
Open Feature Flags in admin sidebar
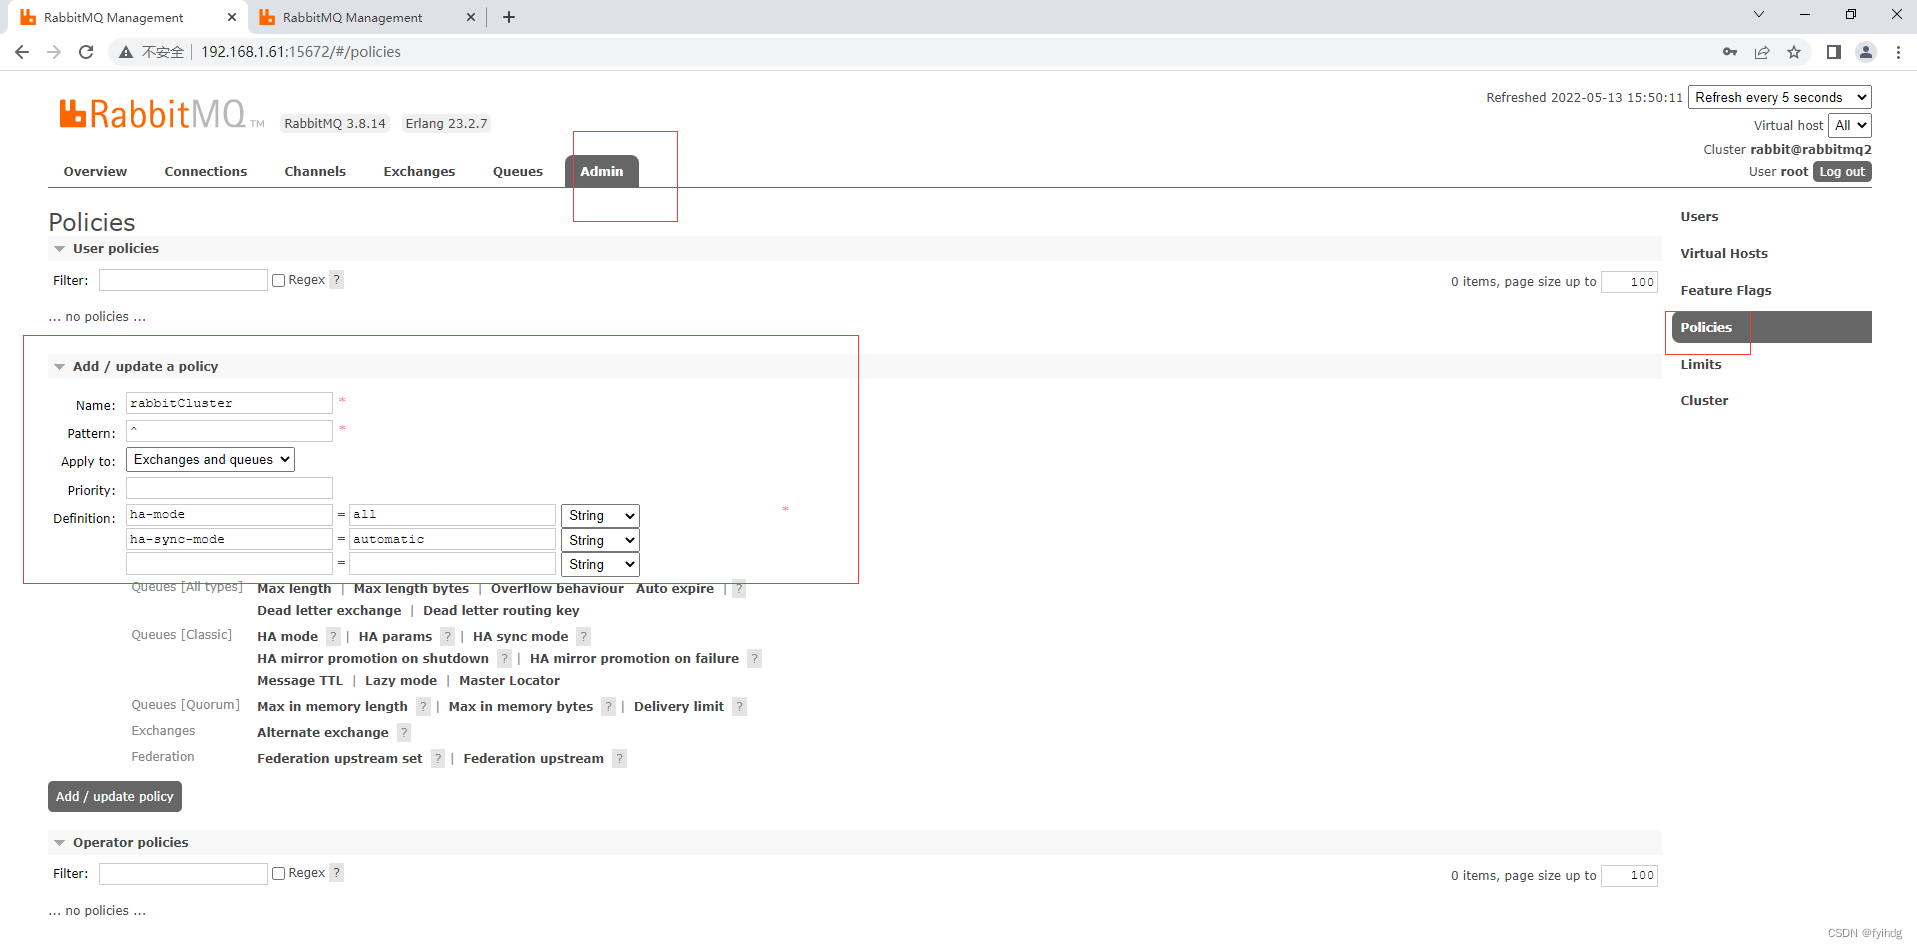click(x=1726, y=291)
